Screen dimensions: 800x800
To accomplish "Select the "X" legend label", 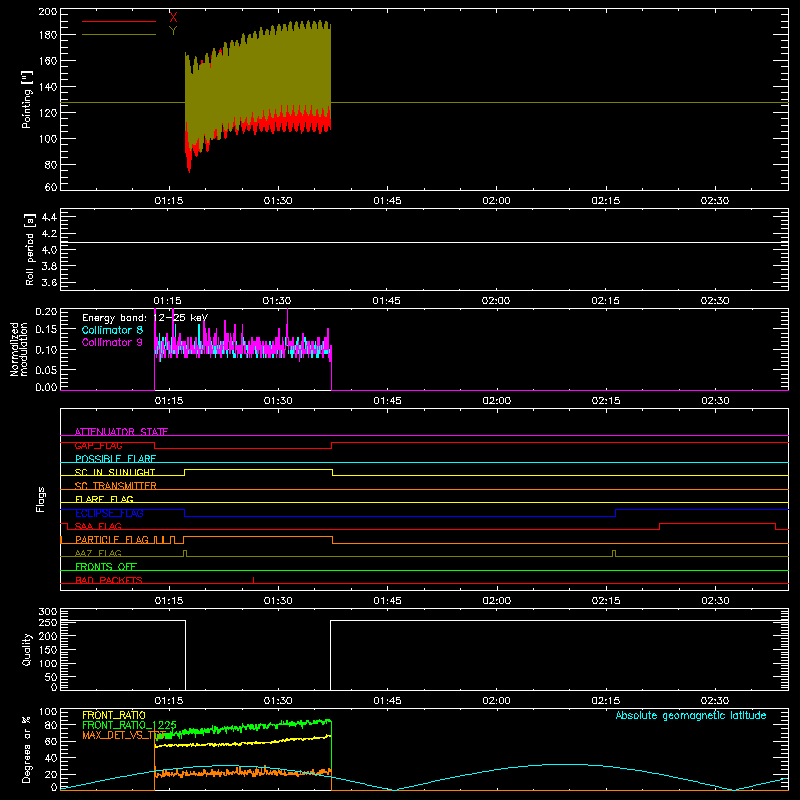I will 173,18.
